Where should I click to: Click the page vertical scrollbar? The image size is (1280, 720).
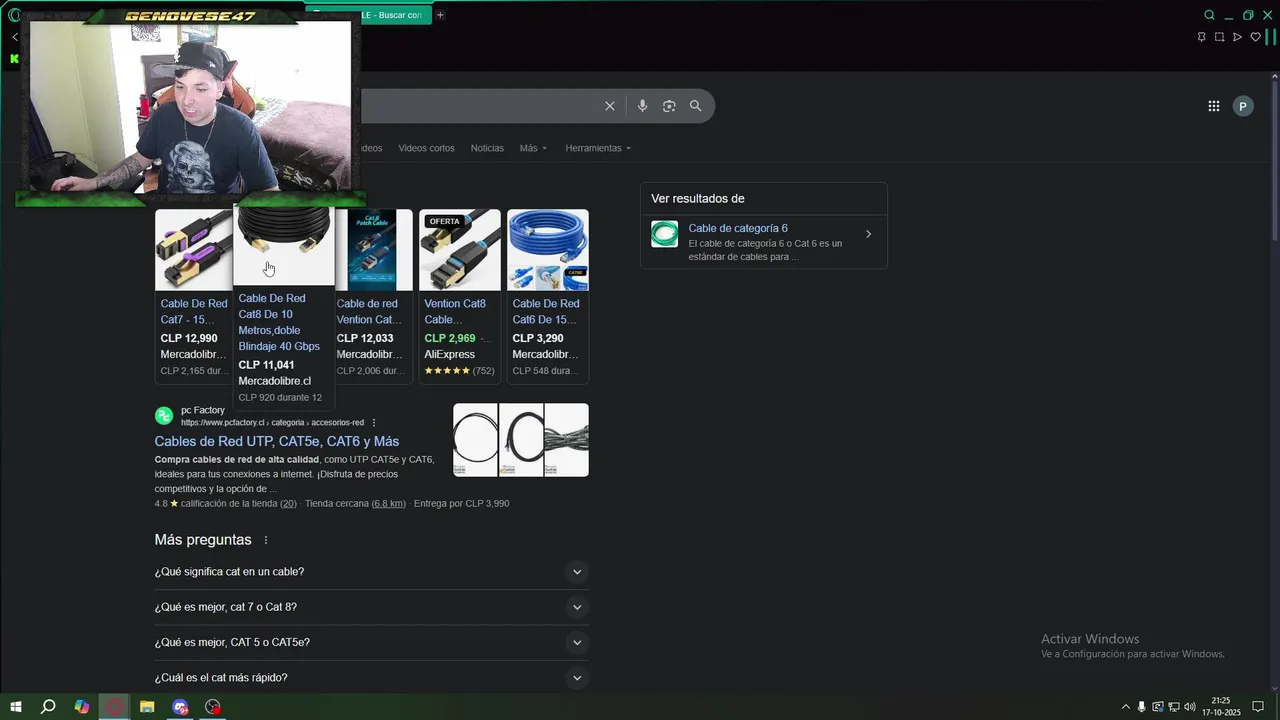(1274, 160)
